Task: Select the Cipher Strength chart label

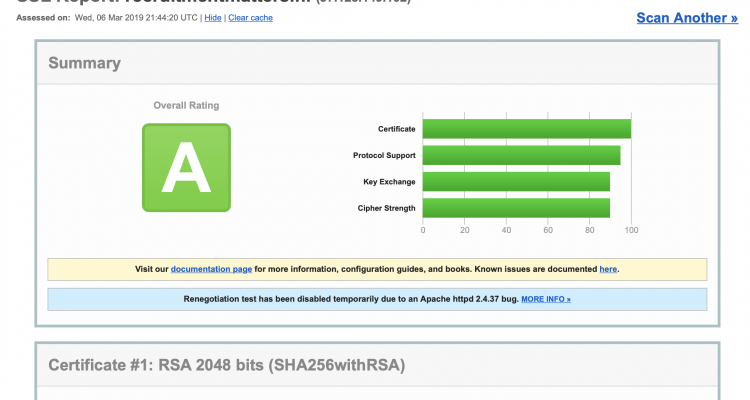Action: tap(387, 208)
